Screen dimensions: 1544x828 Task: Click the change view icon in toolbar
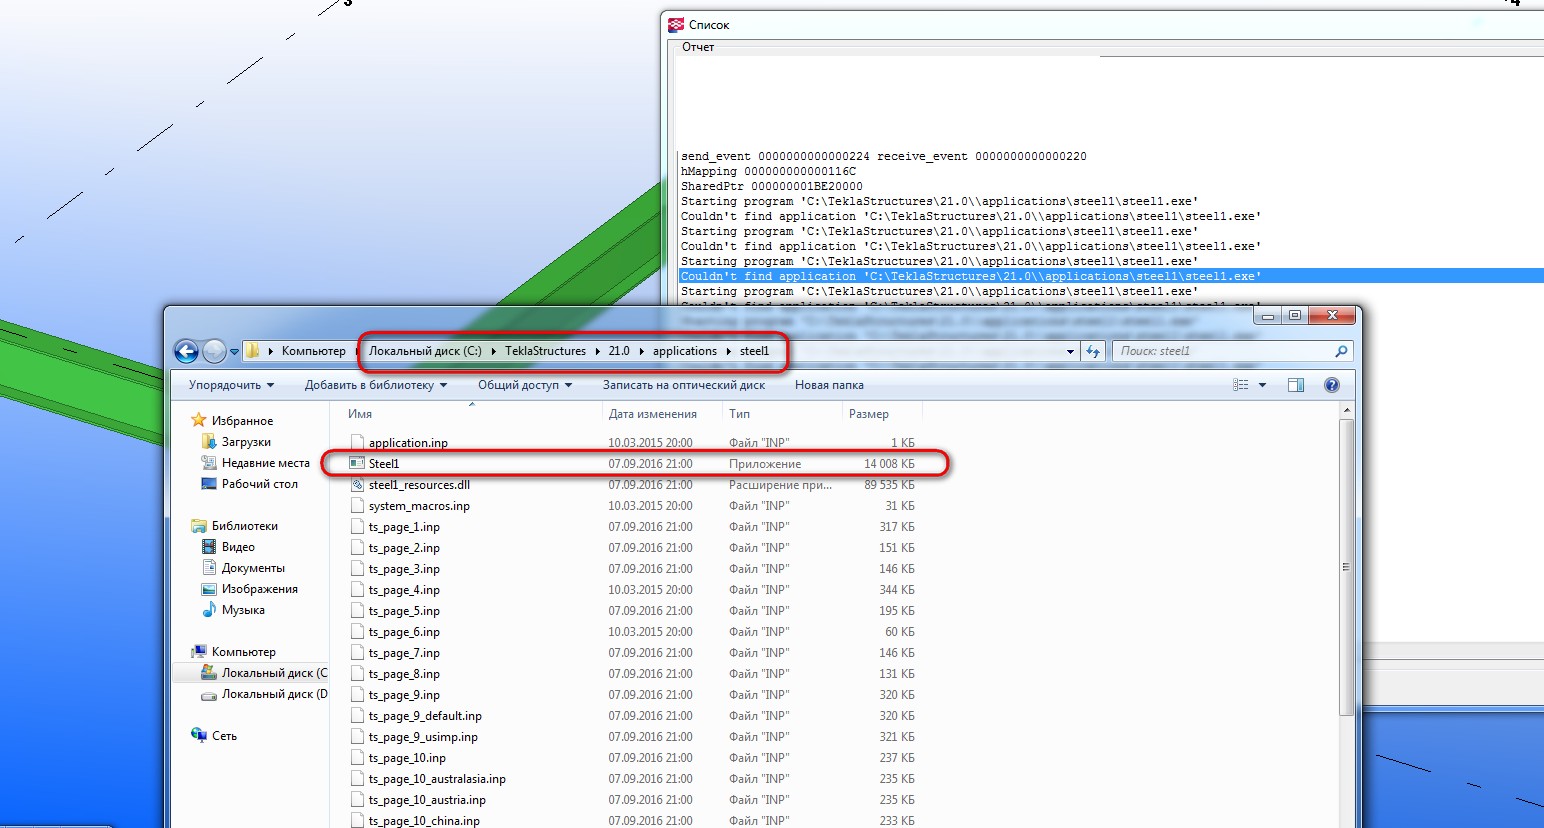click(x=1241, y=385)
